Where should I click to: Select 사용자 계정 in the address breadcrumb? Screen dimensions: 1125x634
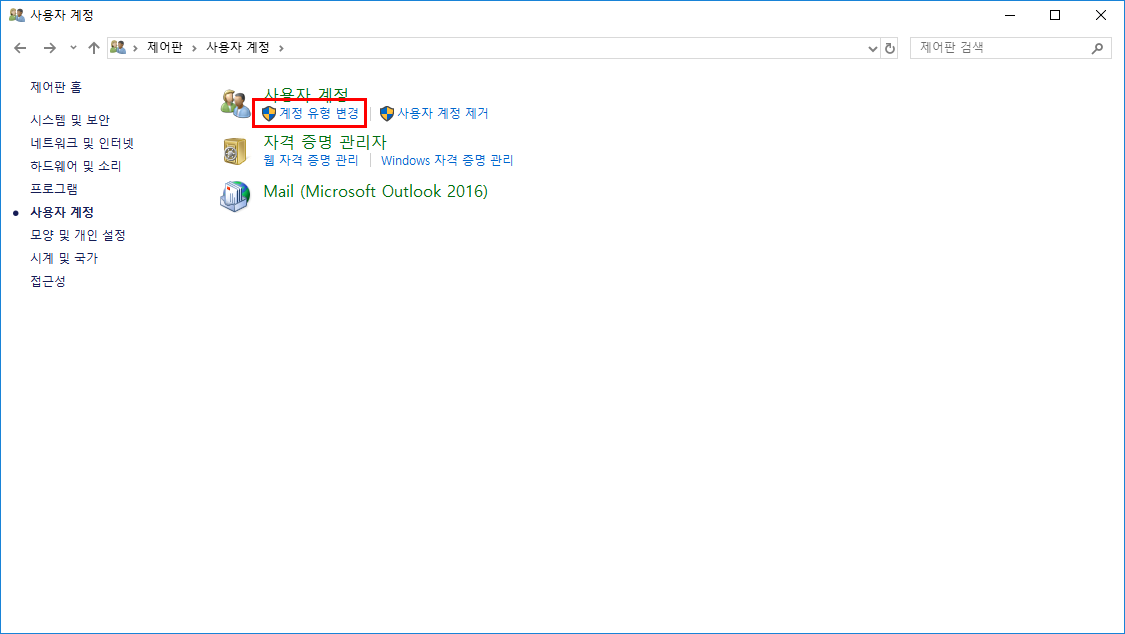pyautogui.click(x=237, y=47)
